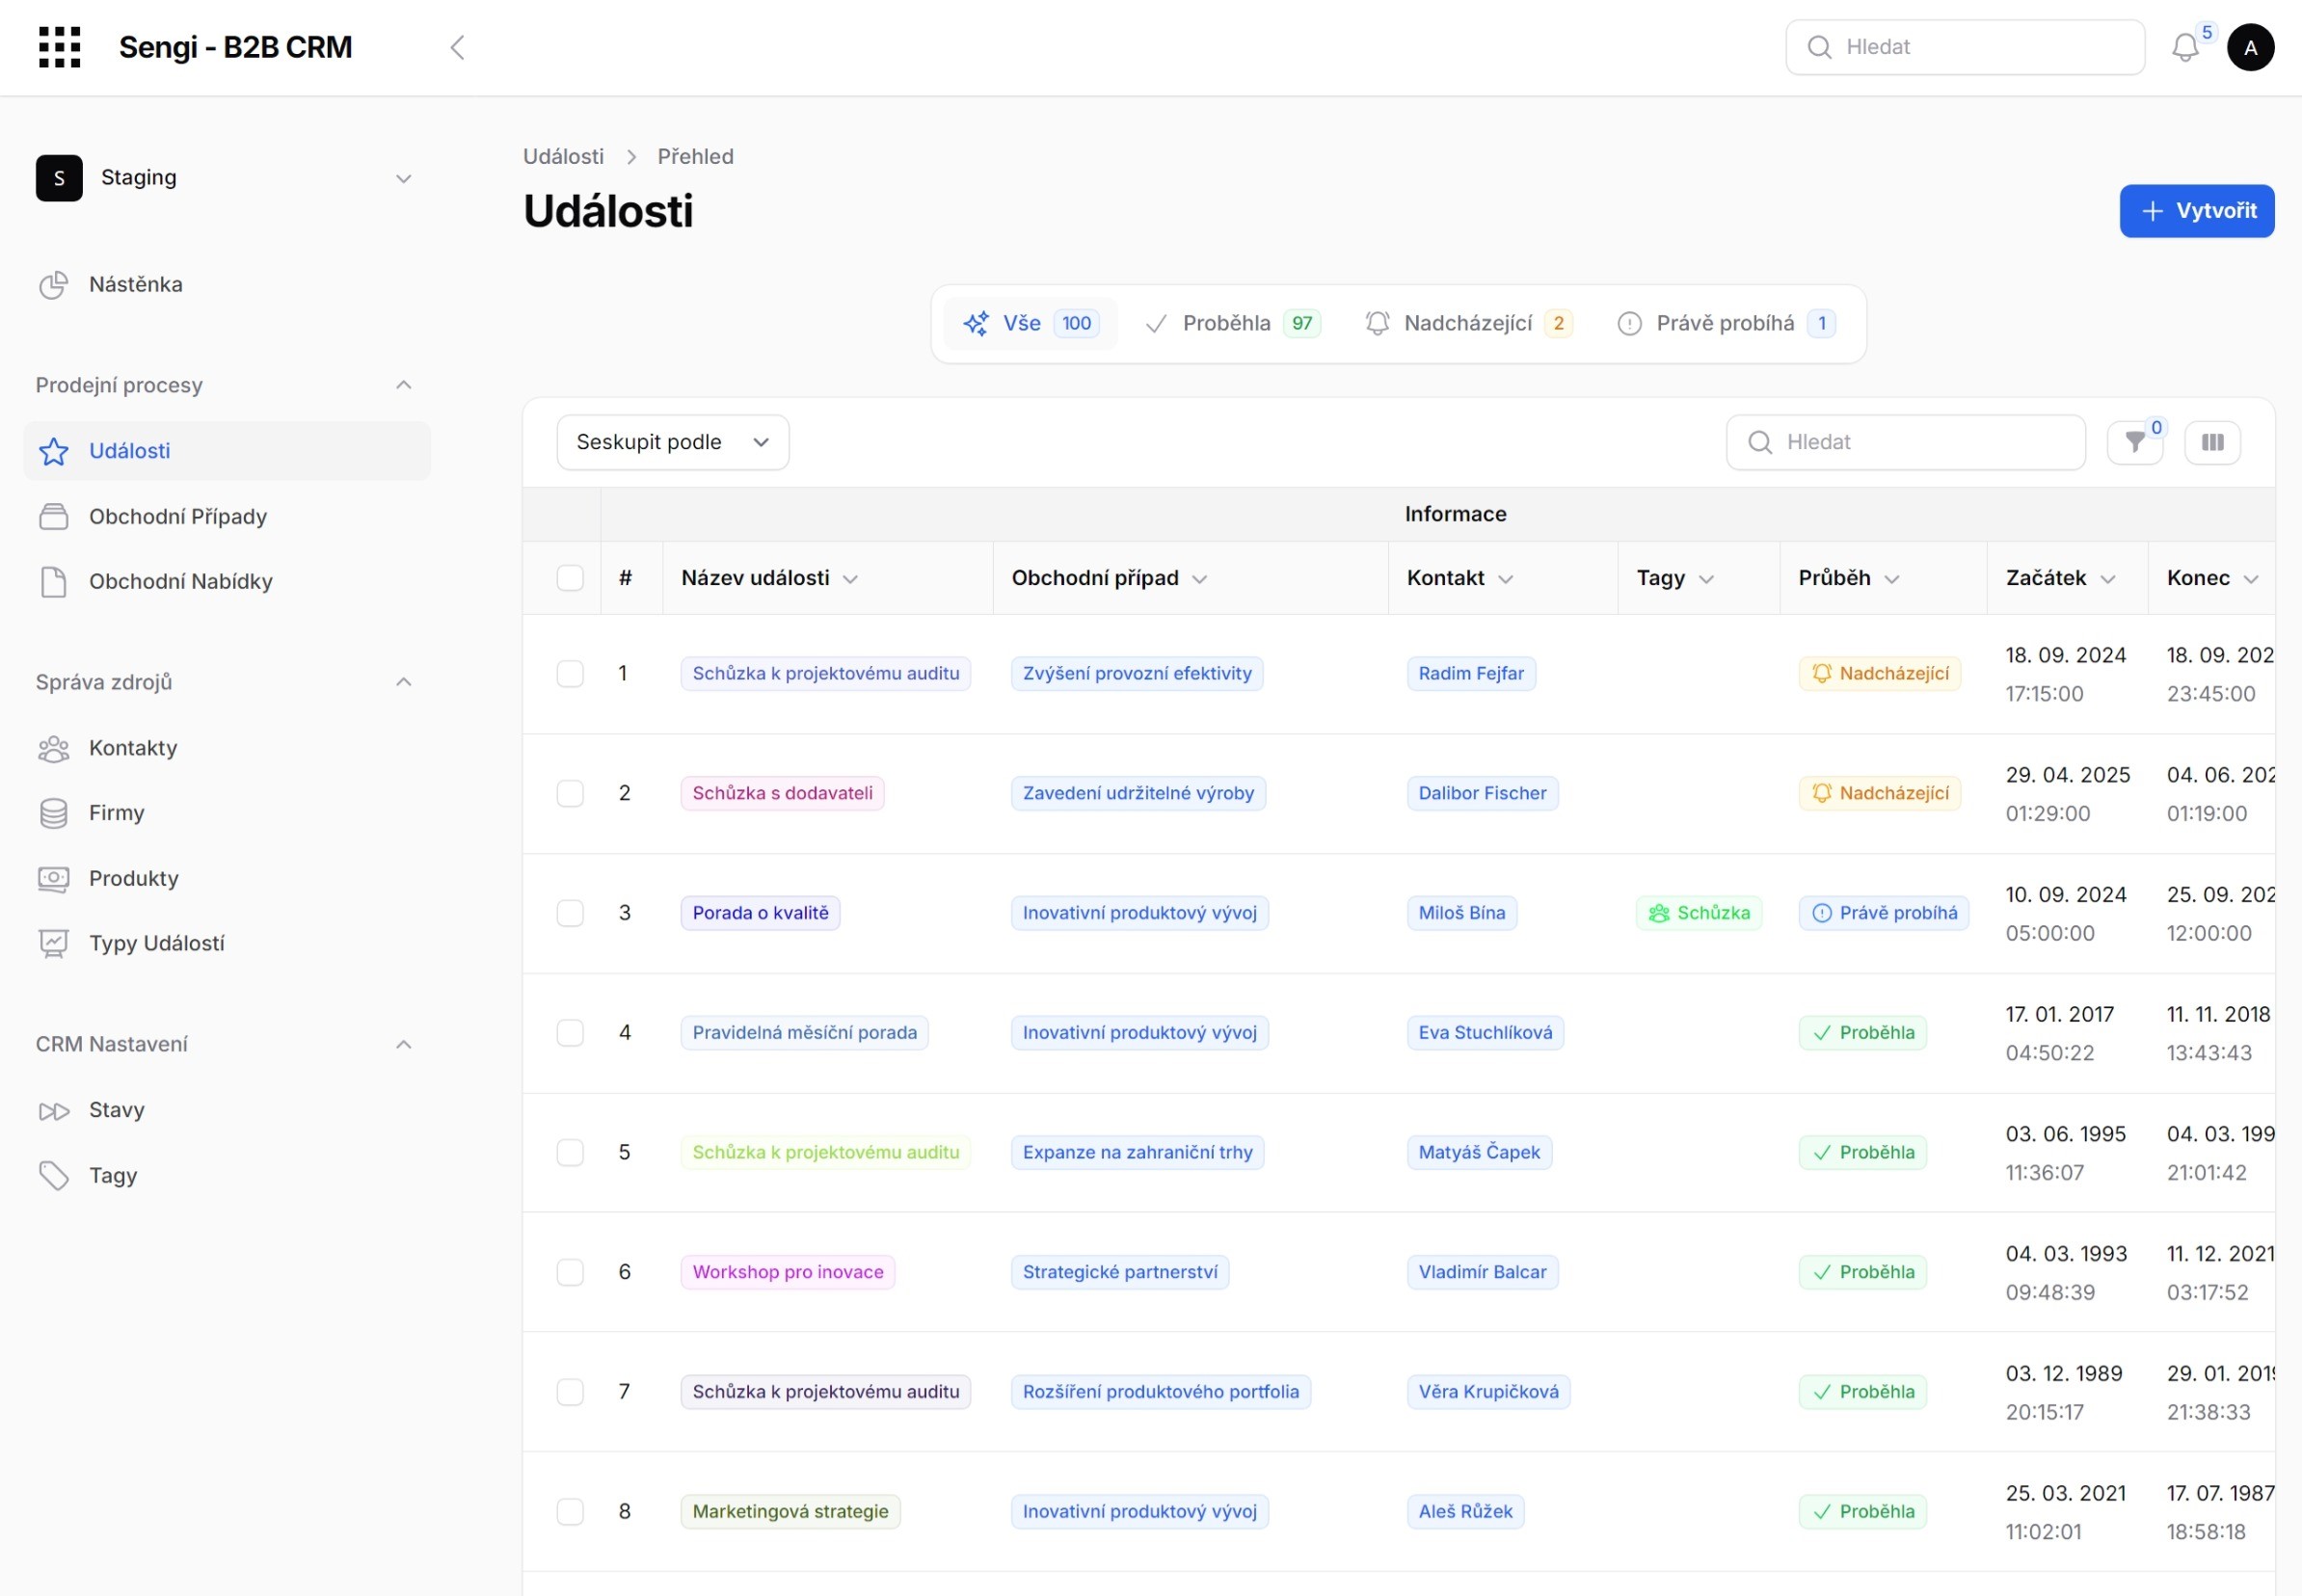This screenshot has width=2302, height=1596.
Task: Open Tagy column sort arrow
Action: (1706, 579)
